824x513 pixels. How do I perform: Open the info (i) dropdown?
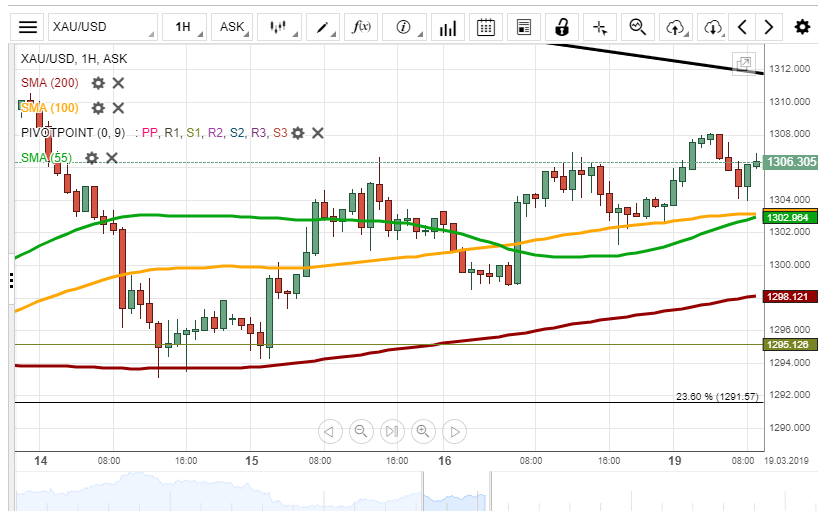(x=404, y=27)
